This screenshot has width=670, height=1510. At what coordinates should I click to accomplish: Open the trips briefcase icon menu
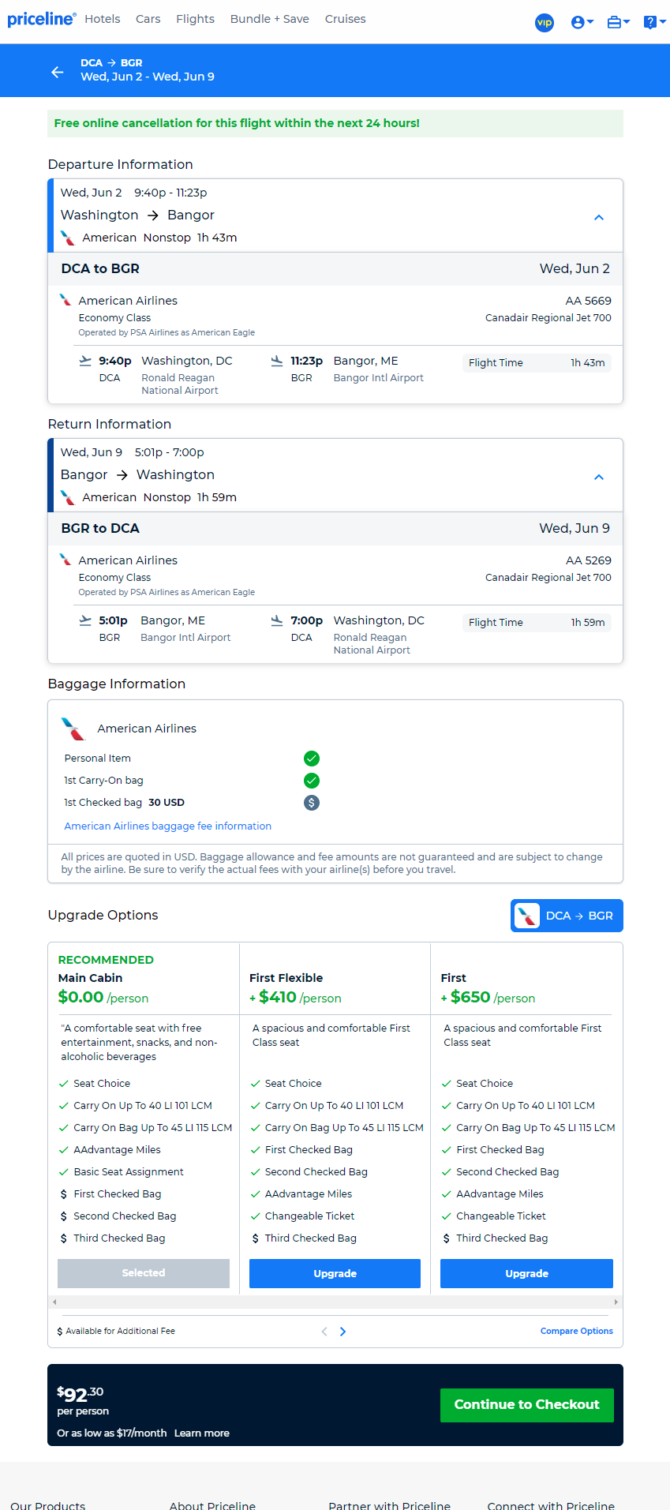click(619, 22)
